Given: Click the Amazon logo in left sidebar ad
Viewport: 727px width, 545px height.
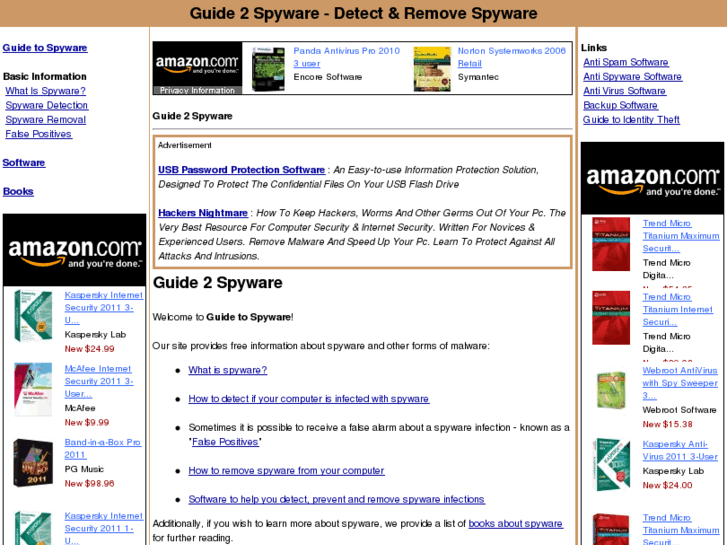Looking at the screenshot, I should click(75, 250).
